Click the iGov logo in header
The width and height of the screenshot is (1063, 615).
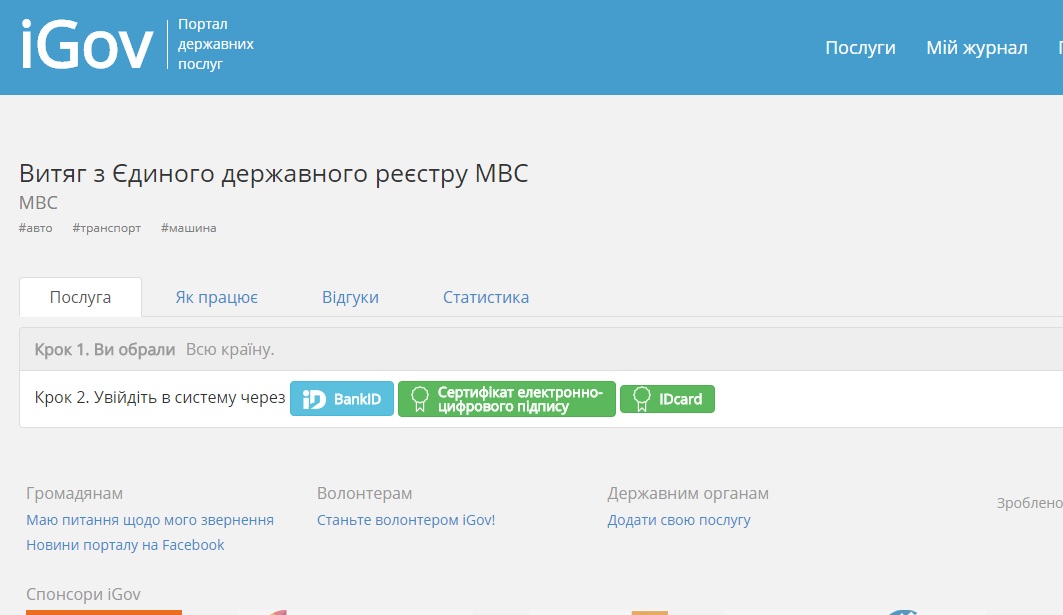[87, 45]
